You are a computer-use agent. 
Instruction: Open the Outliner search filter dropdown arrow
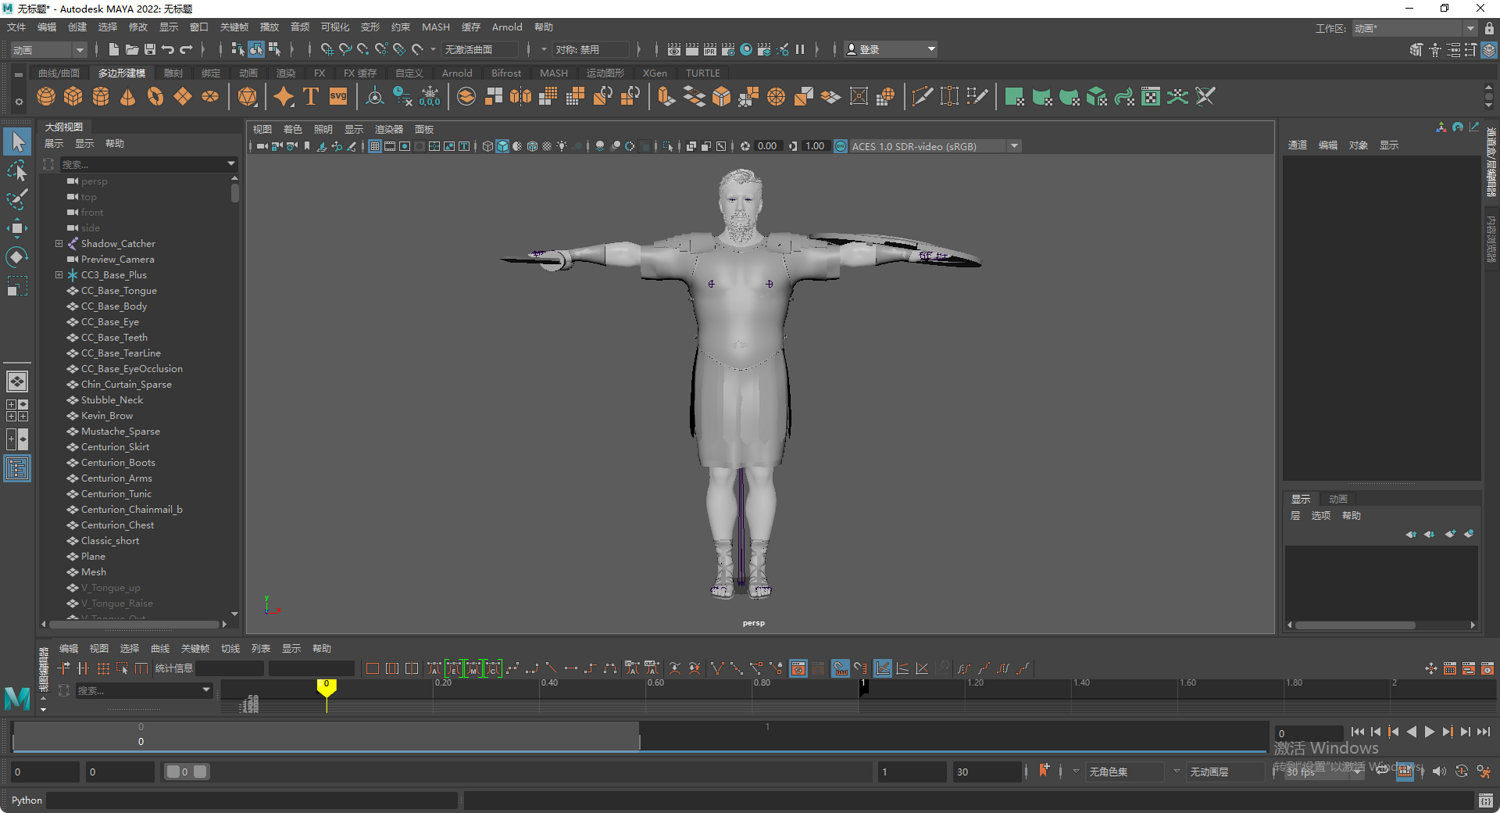(231, 164)
